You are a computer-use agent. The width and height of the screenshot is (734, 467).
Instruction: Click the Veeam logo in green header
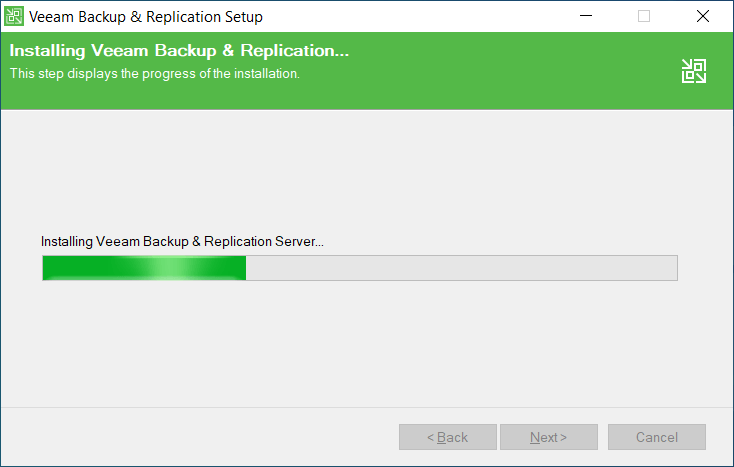(x=694, y=70)
